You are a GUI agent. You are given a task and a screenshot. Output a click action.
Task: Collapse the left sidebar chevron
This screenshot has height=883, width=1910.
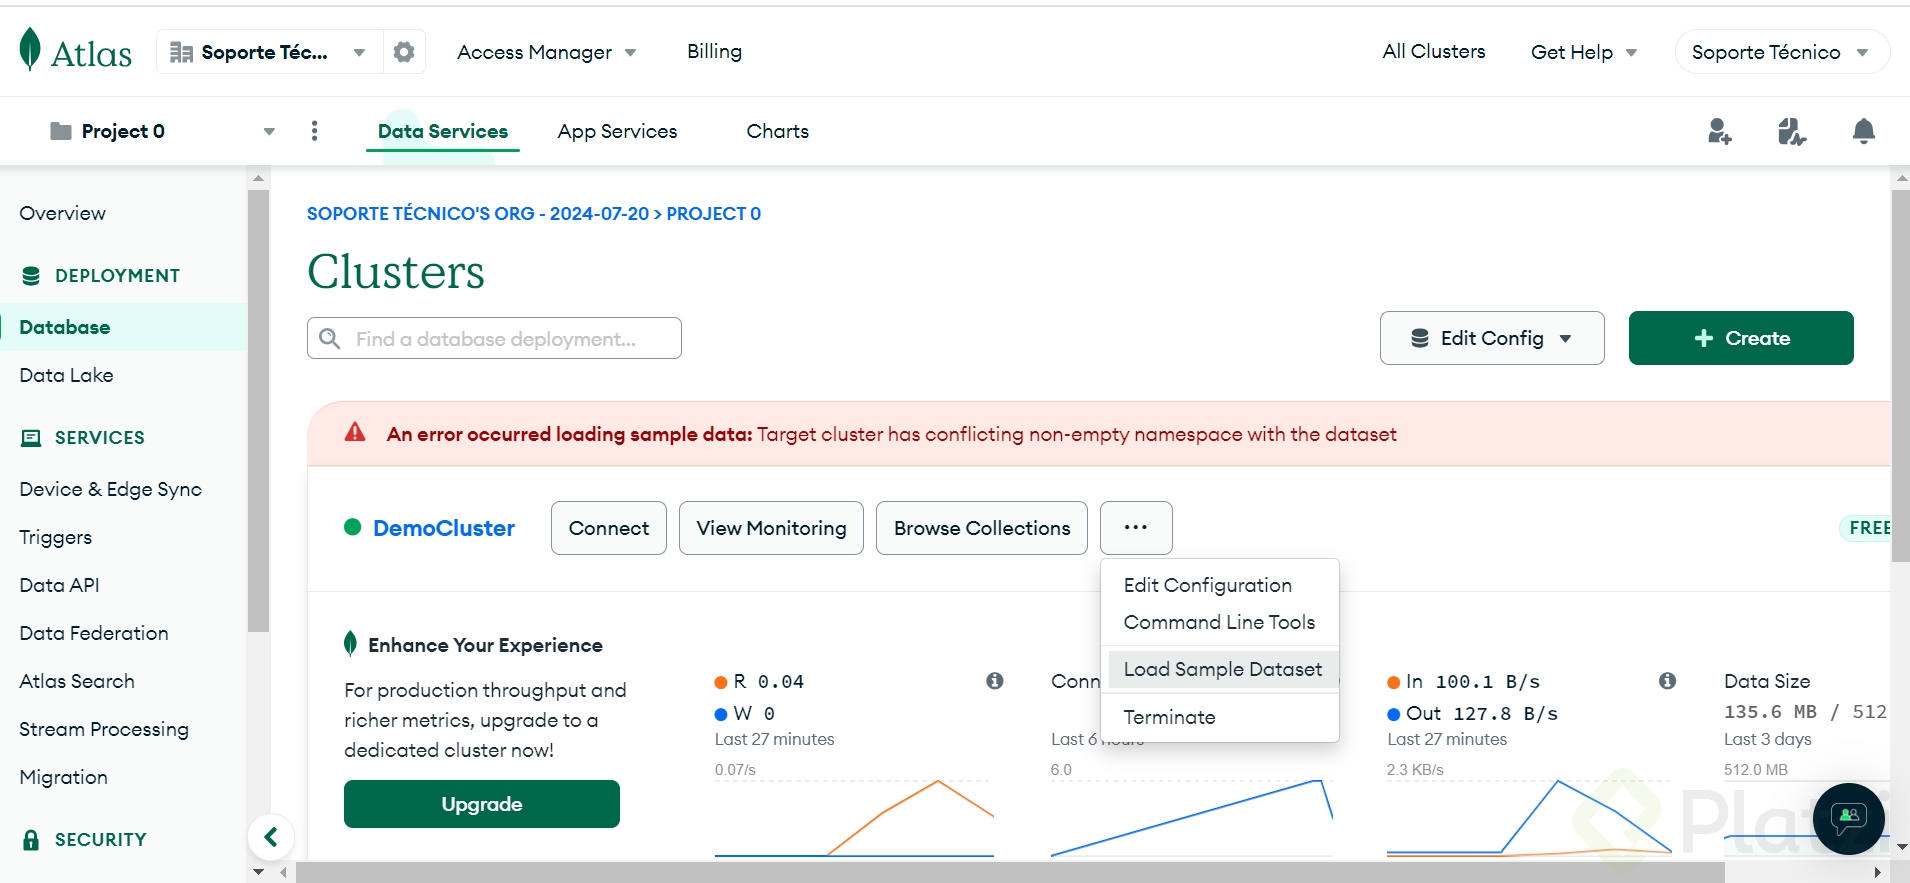pyautogui.click(x=271, y=837)
